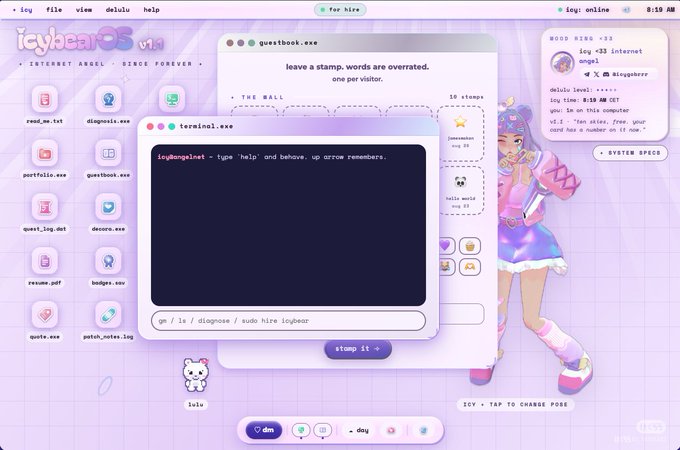Open the help menu

coord(151,10)
